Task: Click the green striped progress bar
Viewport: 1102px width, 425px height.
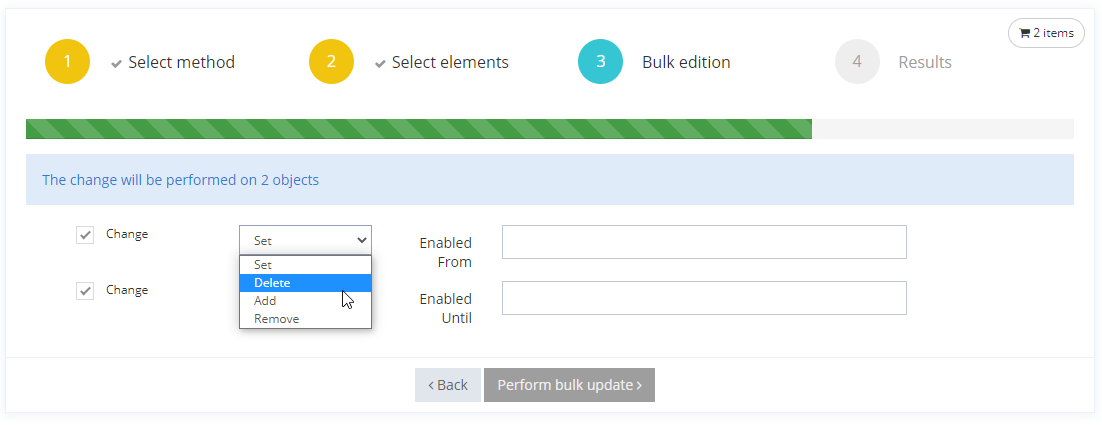Action: pyautogui.click(x=418, y=129)
